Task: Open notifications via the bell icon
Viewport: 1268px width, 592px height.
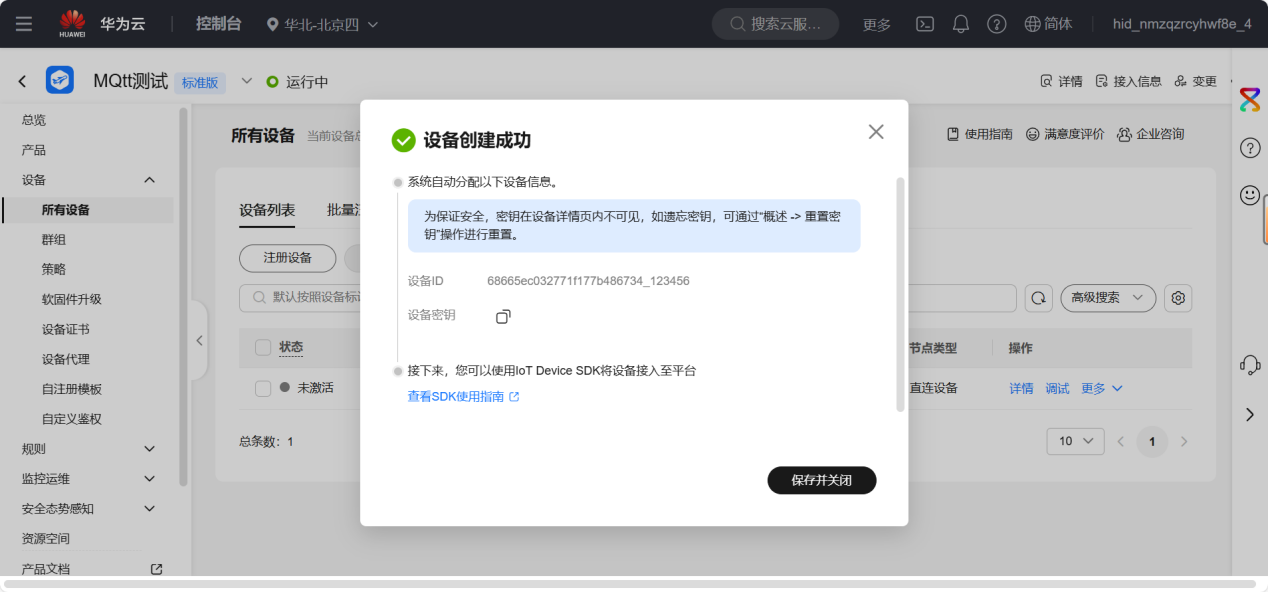Action: tap(960, 23)
